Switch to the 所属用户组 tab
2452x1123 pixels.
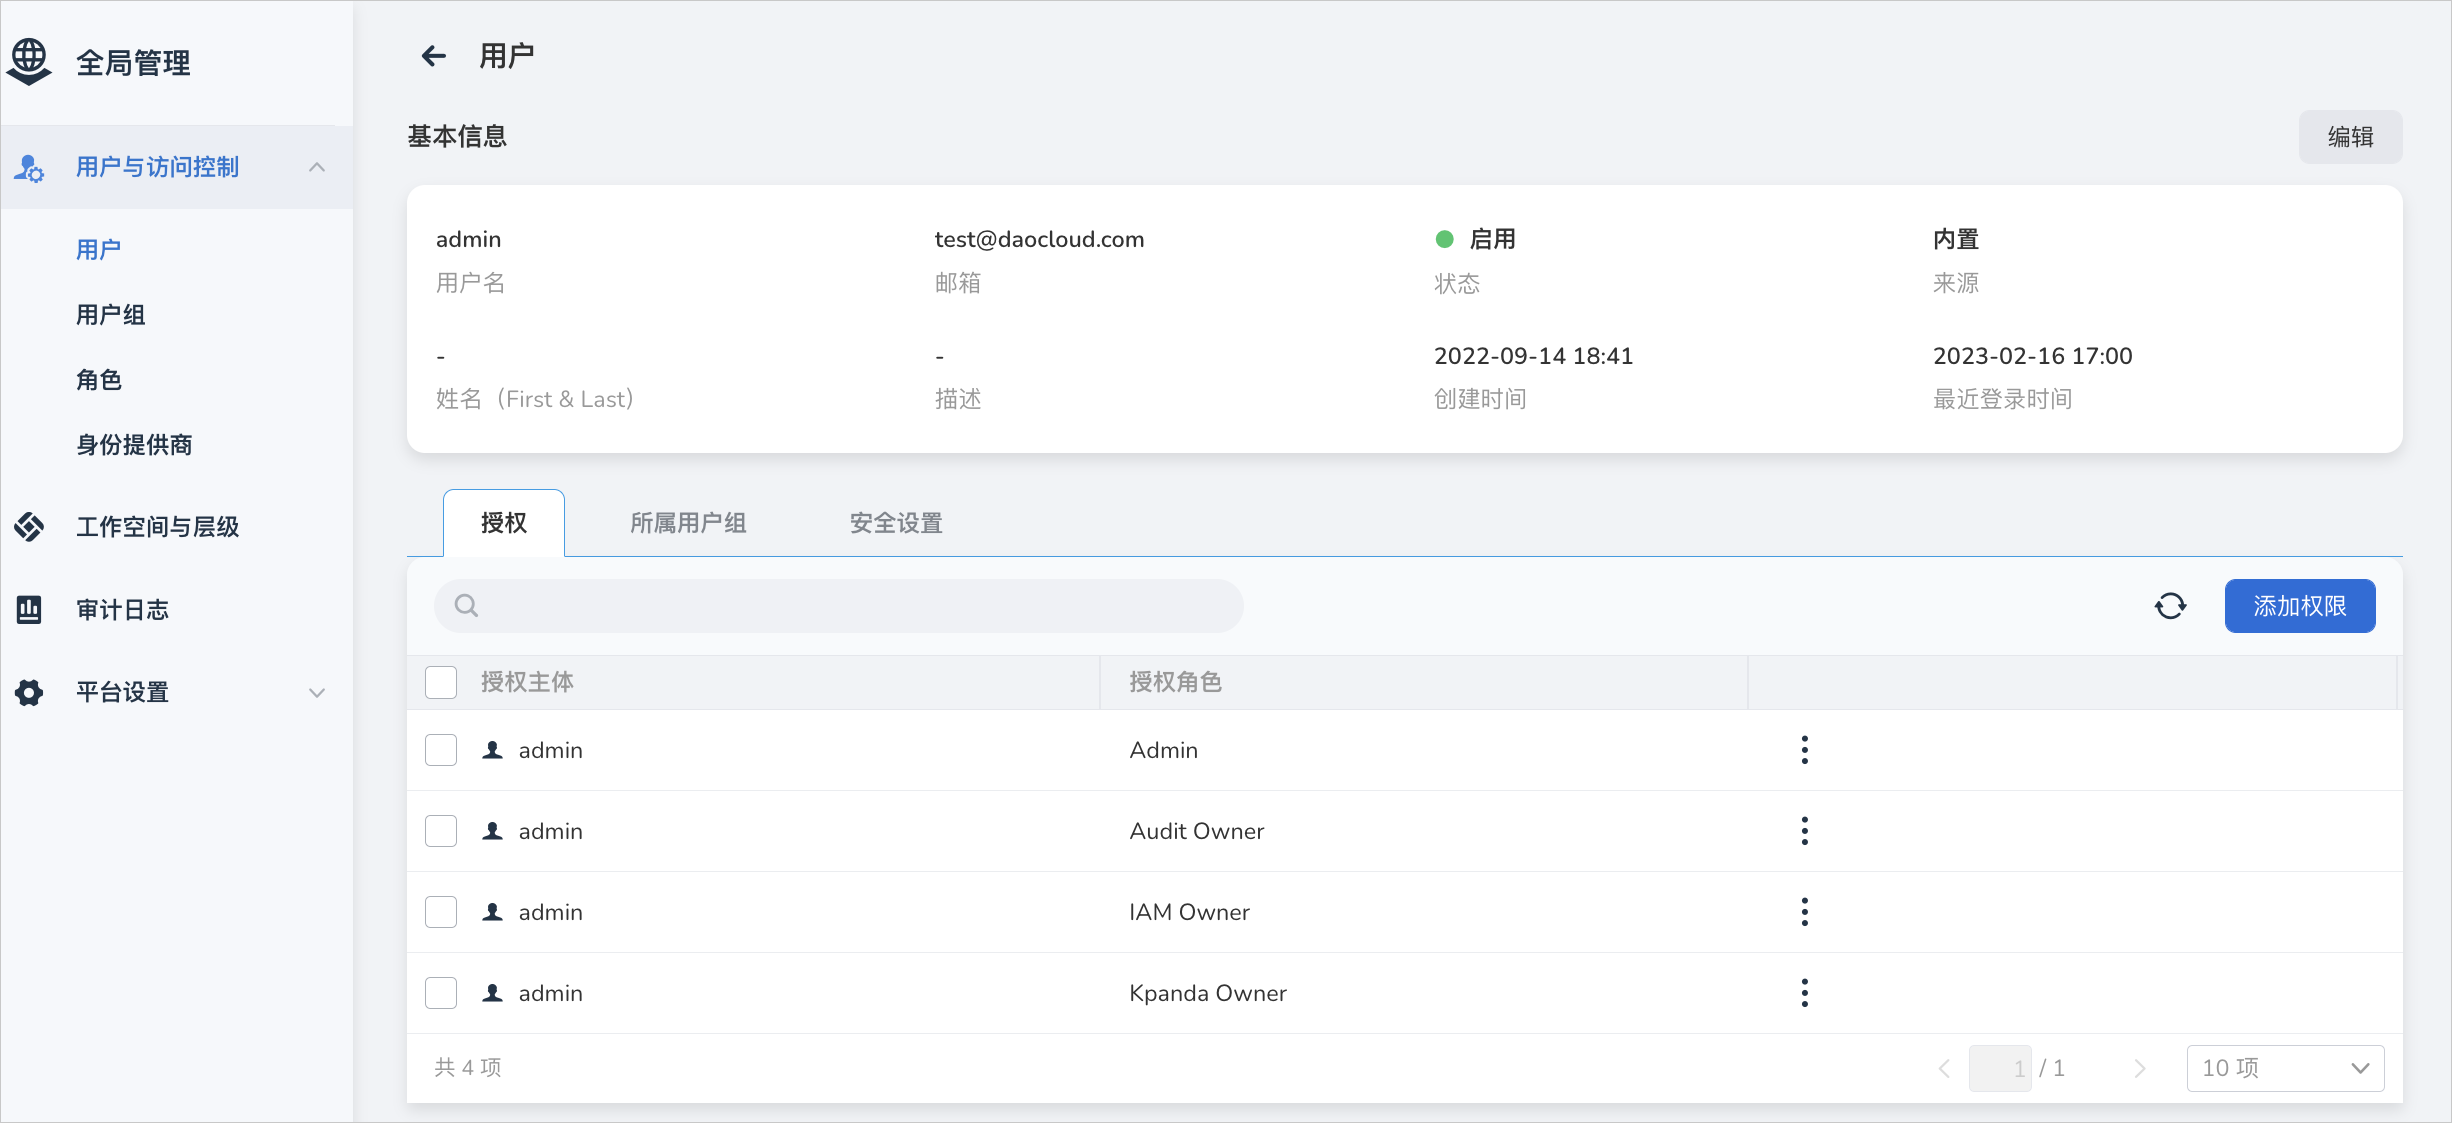[x=688, y=523]
